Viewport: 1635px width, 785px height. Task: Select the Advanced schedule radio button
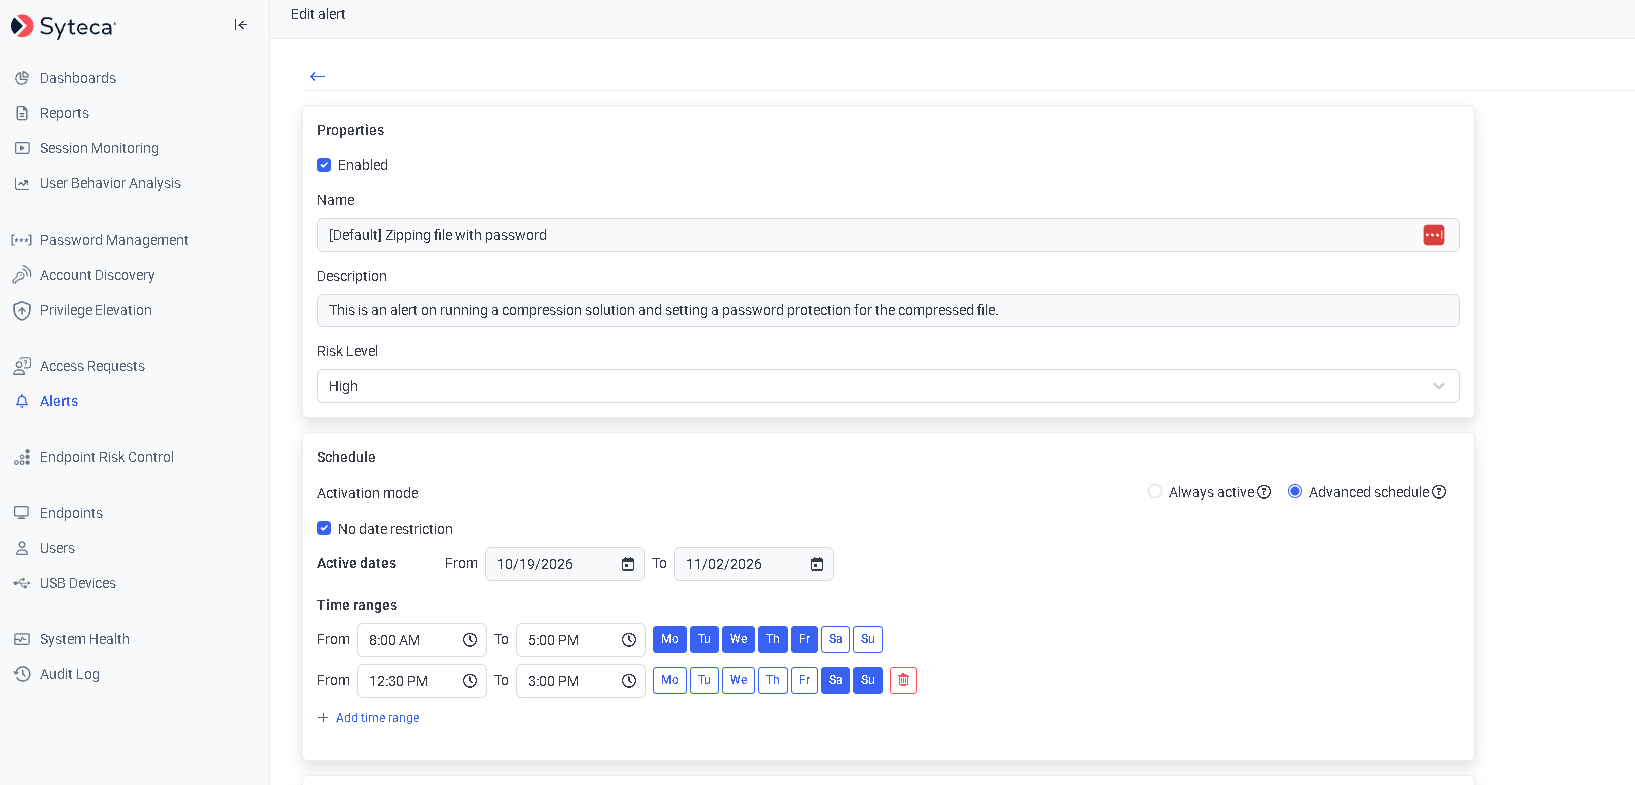1295,491
